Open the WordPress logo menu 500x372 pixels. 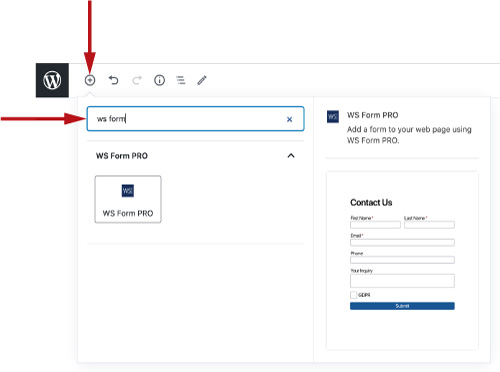tap(52, 80)
